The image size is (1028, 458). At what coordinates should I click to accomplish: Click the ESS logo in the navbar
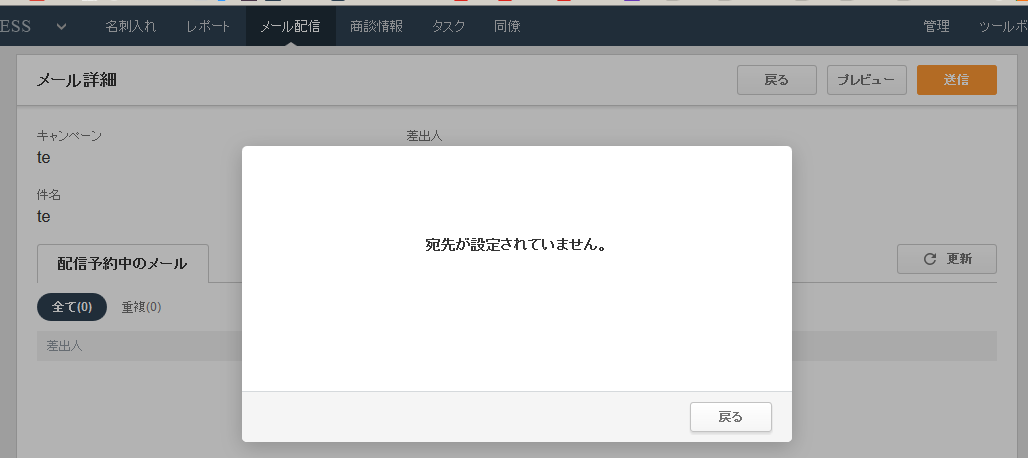pyautogui.click(x=16, y=26)
